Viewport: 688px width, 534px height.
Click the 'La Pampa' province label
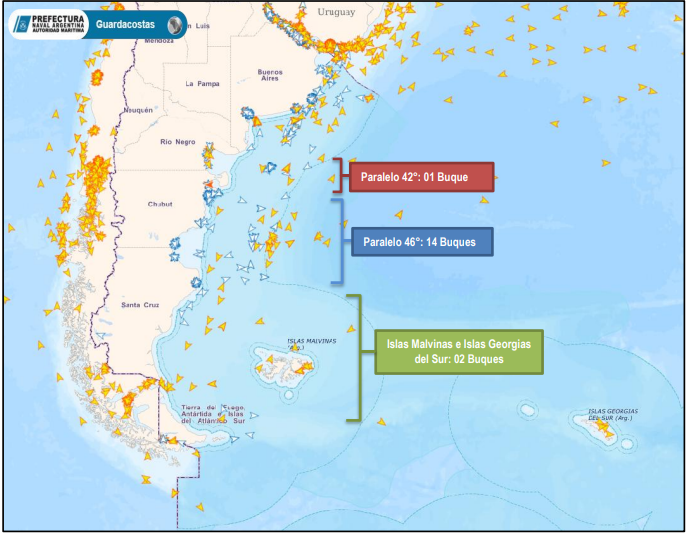tap(202, 83)
